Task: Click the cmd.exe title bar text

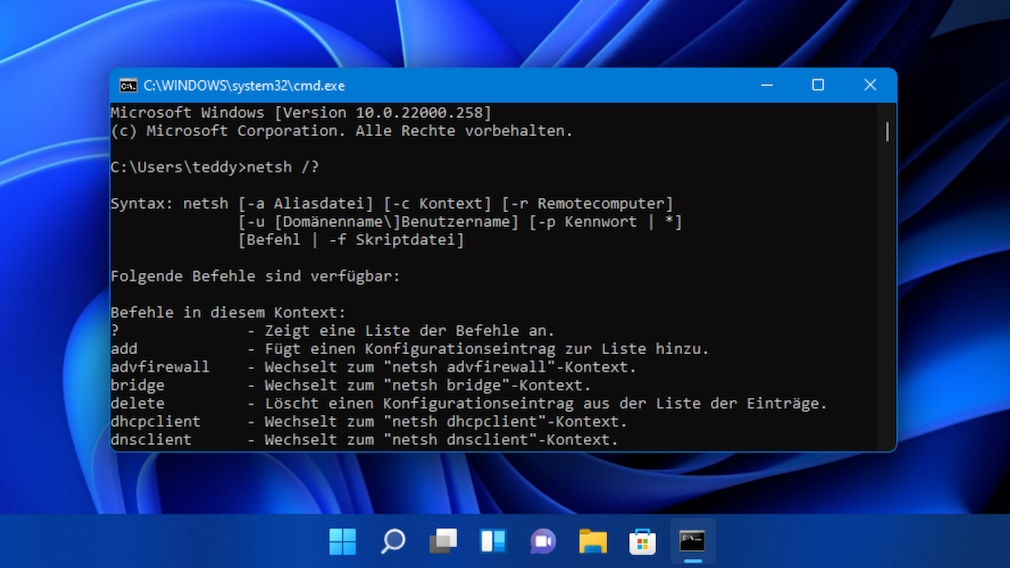Action: click(x=244, y=86)
